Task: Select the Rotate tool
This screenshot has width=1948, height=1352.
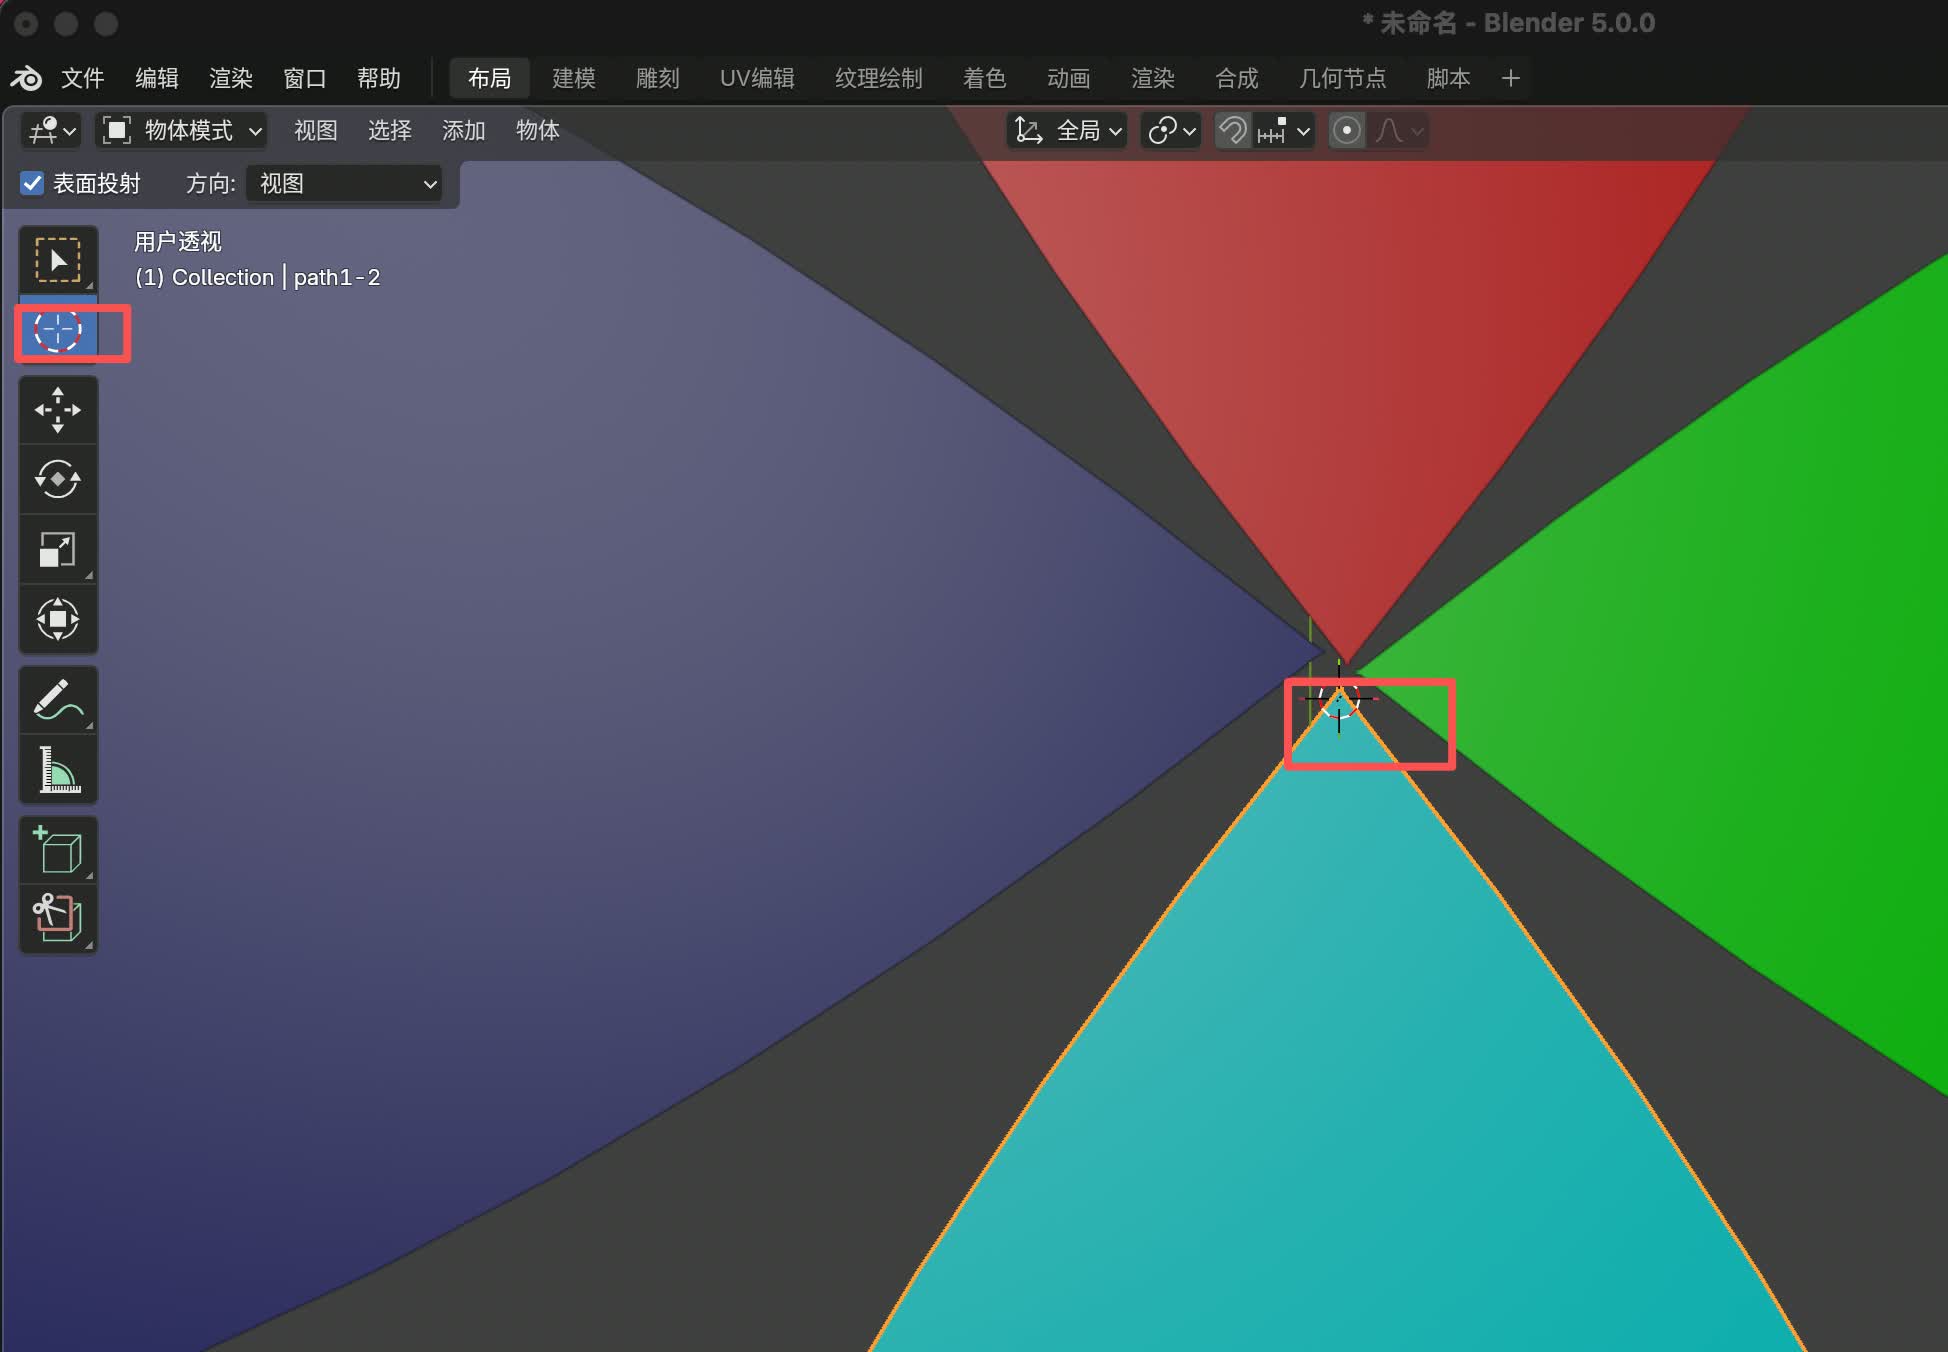Action: coord(58,479)
